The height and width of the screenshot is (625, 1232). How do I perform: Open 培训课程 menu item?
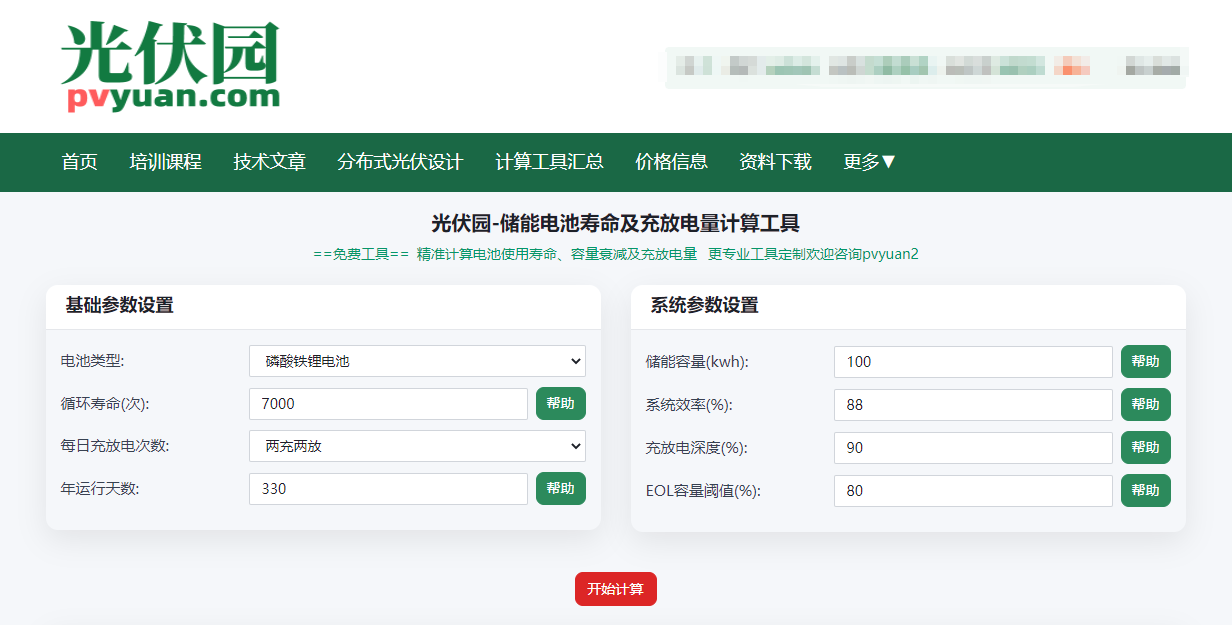[166, 162]
